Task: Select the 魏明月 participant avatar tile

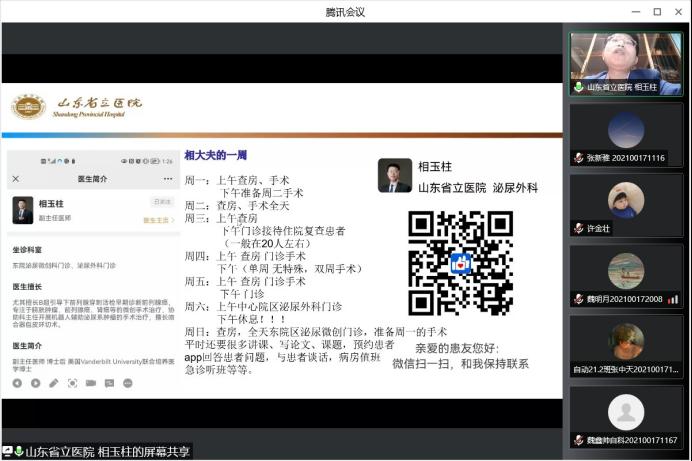Action: point(626,271)
